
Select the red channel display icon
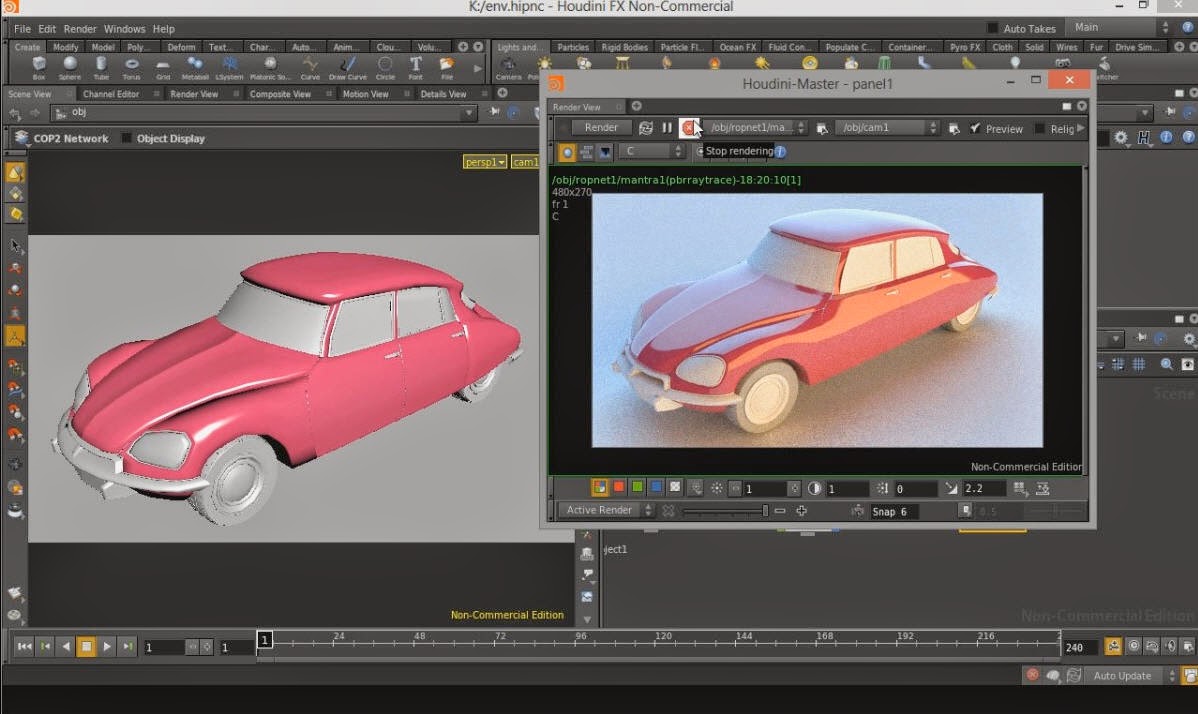coord(618,487)
